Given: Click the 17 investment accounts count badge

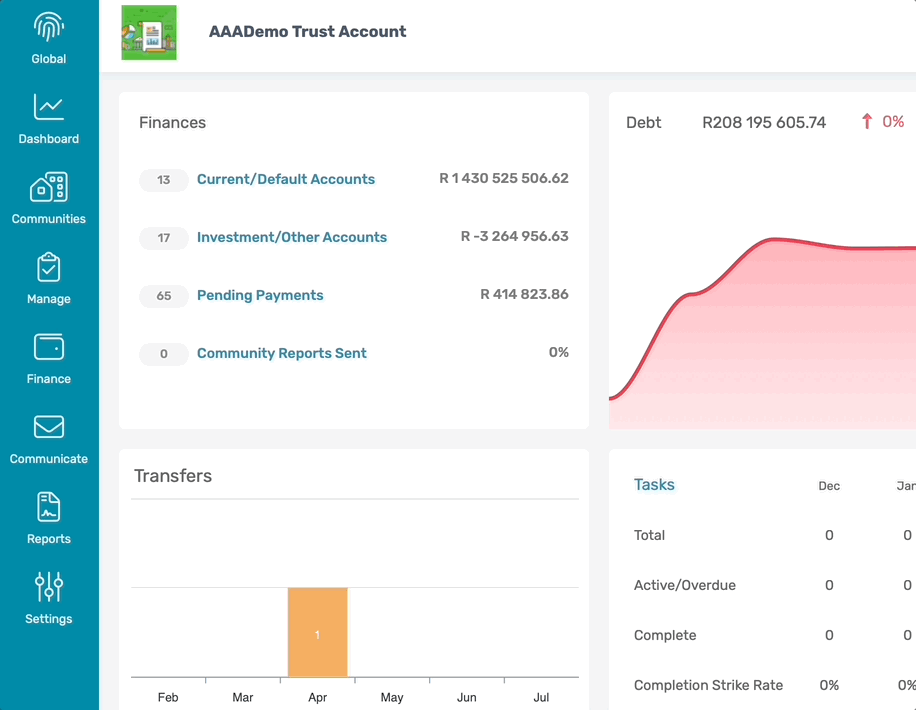Looking at the screenshot, I should coord(164,238).
